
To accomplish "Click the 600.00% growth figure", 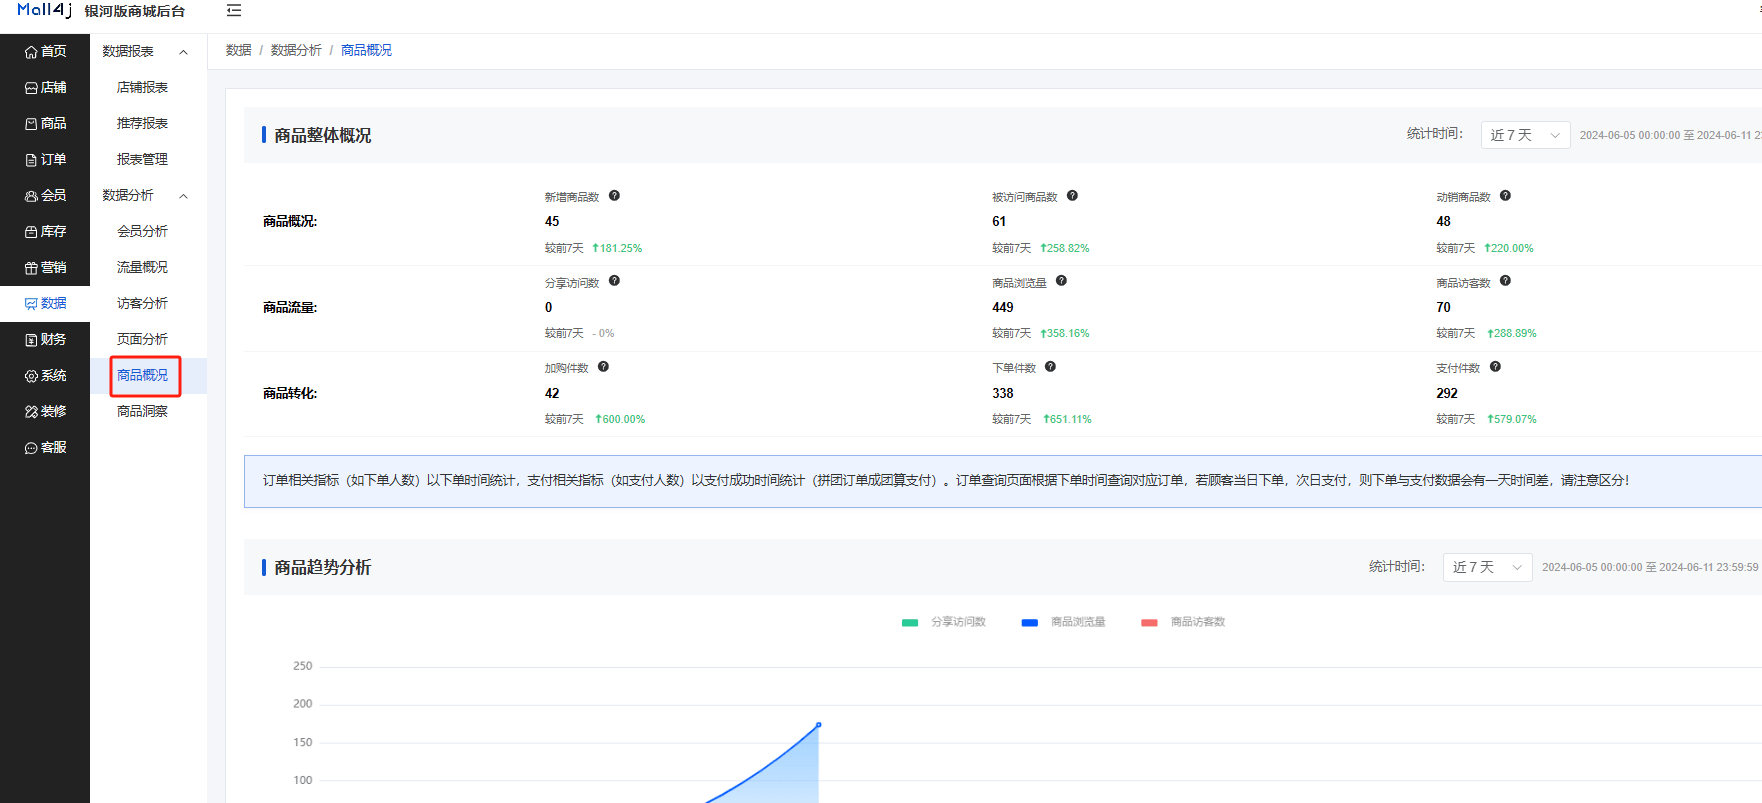I will 620,420.
